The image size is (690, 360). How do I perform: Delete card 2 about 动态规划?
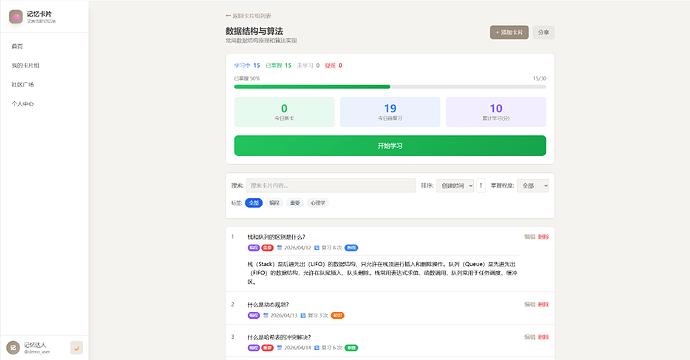pyautogui.click(x=543, y=305)
